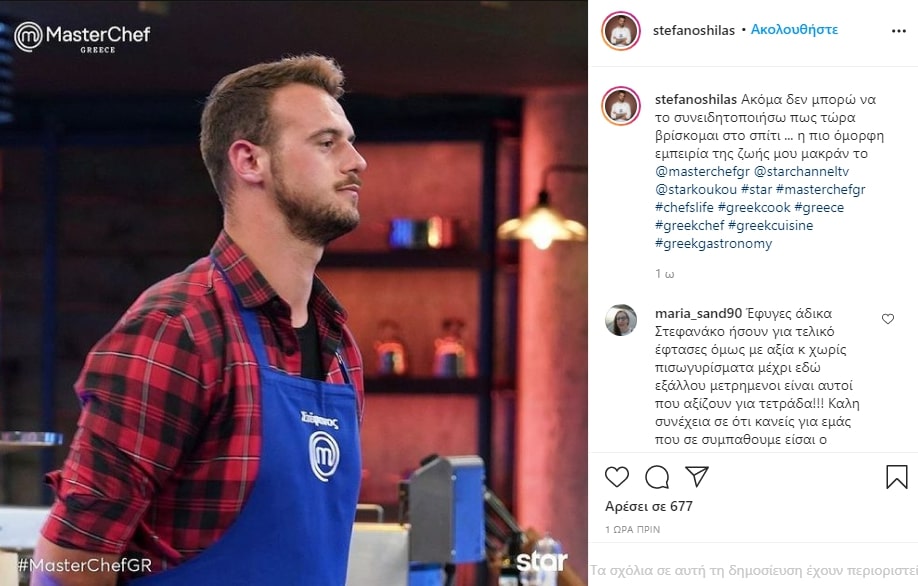
Task: Save post with bookmark icon
Action: tap(896, 477)
